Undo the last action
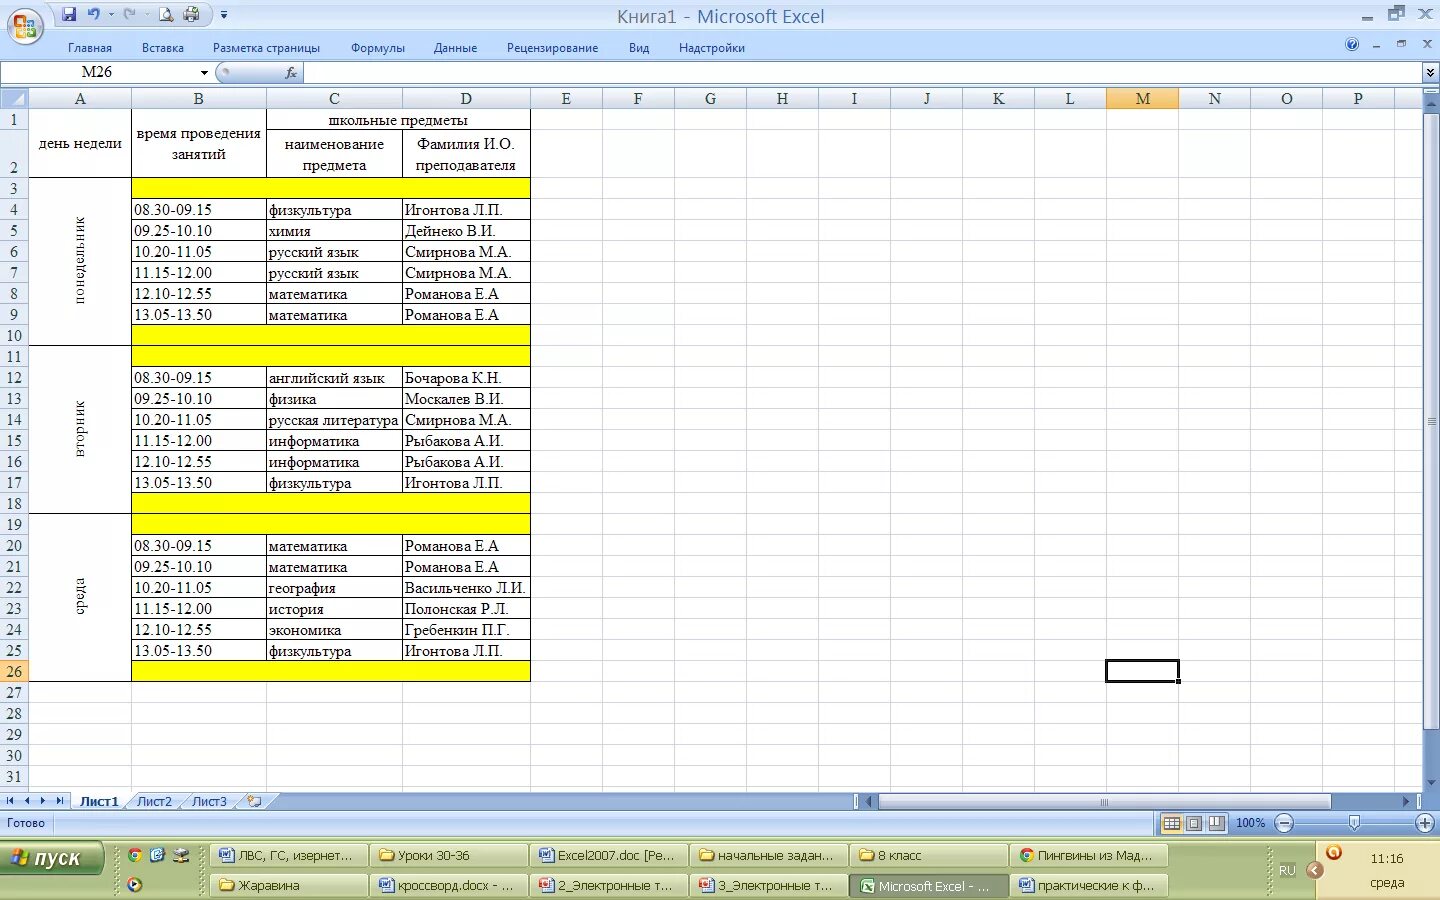Viewport: 1440px width, 900px height. pos(94,14)
